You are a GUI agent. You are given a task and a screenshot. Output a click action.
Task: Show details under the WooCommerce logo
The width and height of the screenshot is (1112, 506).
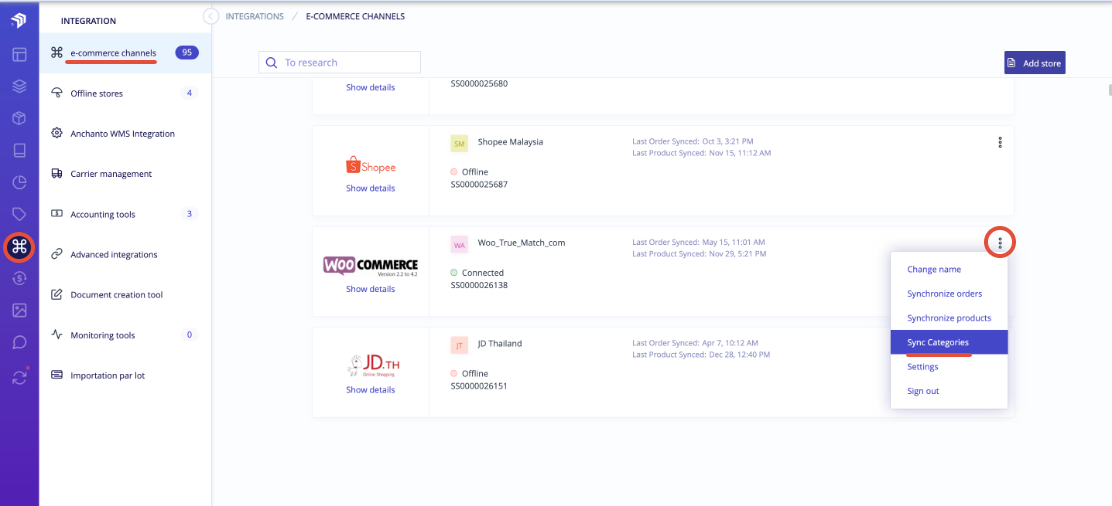point(370,289)
